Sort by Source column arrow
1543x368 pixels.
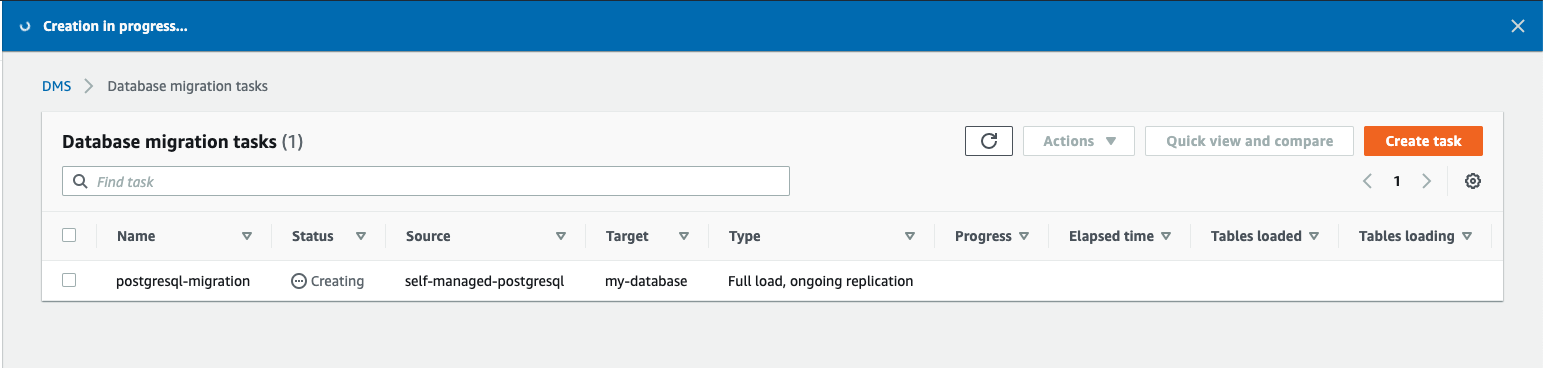[561, 237]
